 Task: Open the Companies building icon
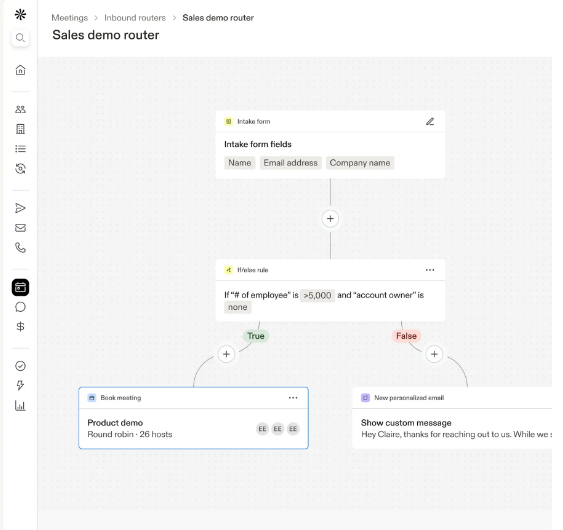coord(20,129)
